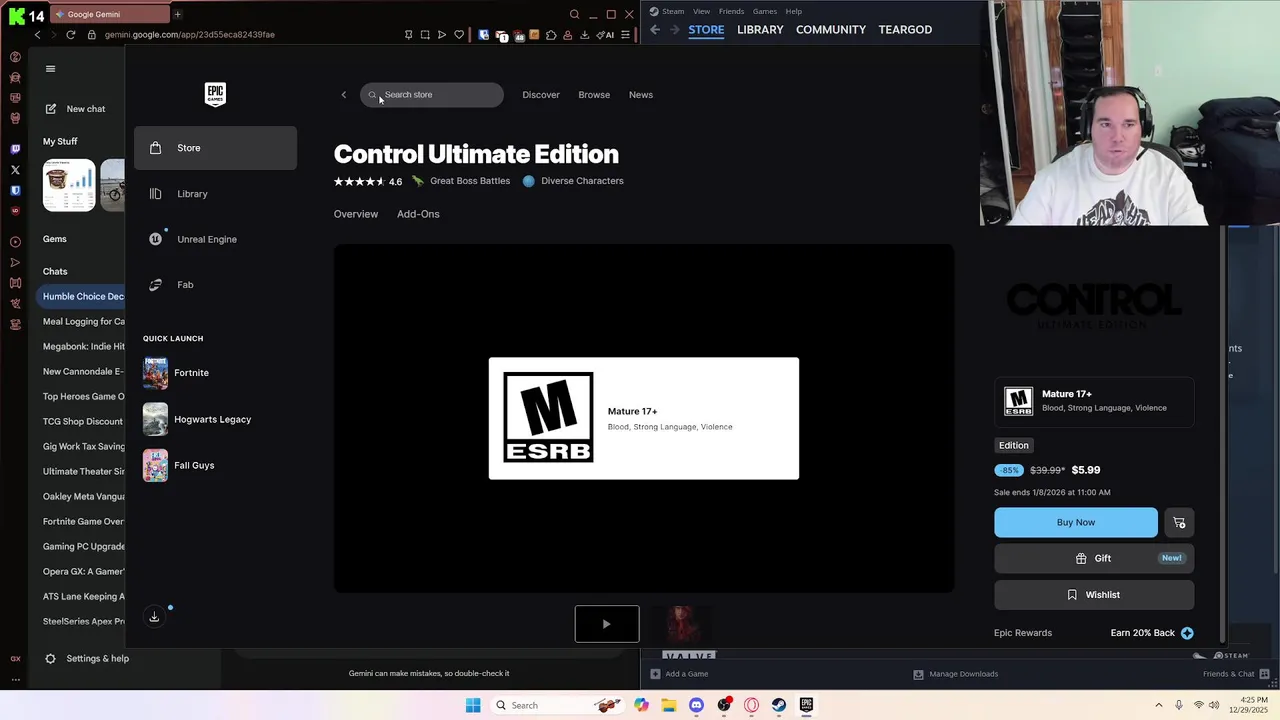This screenshot has width=1280, height=720.
Task: Open News in Epic store nav
Action: tap(641, 95)
